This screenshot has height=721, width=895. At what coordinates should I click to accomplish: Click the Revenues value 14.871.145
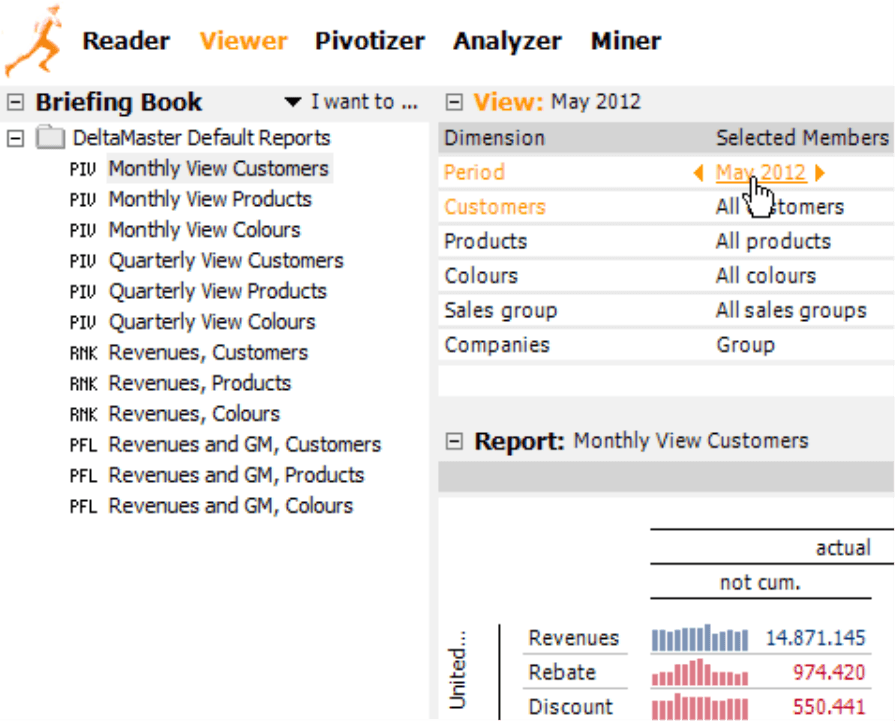click(x=815, y=638)
